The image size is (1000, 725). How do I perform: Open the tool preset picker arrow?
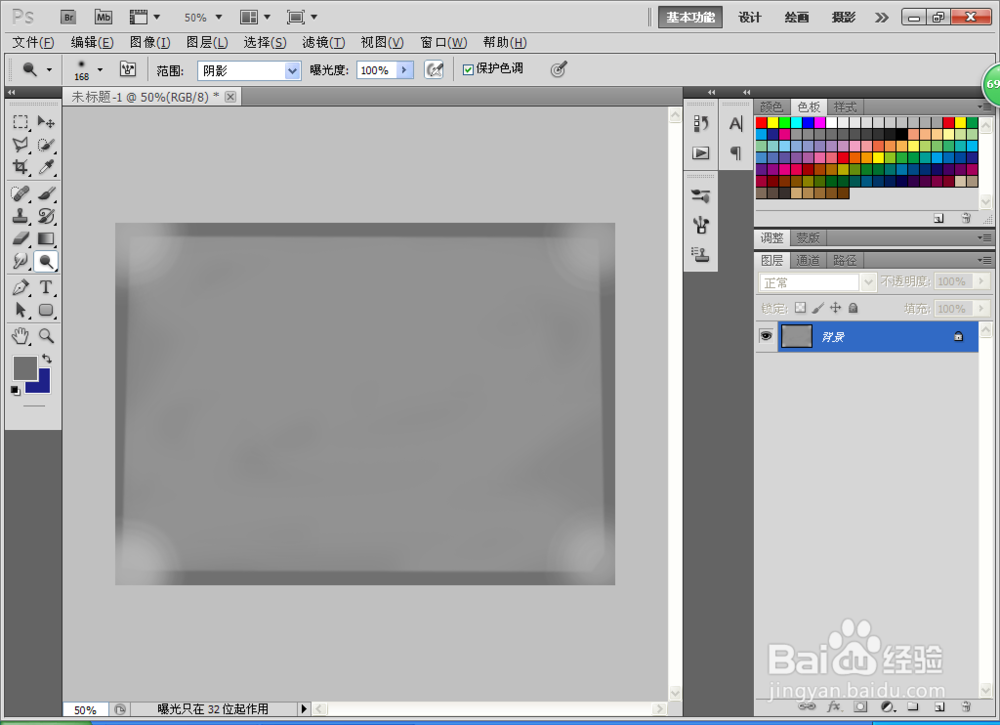[49, 69]
